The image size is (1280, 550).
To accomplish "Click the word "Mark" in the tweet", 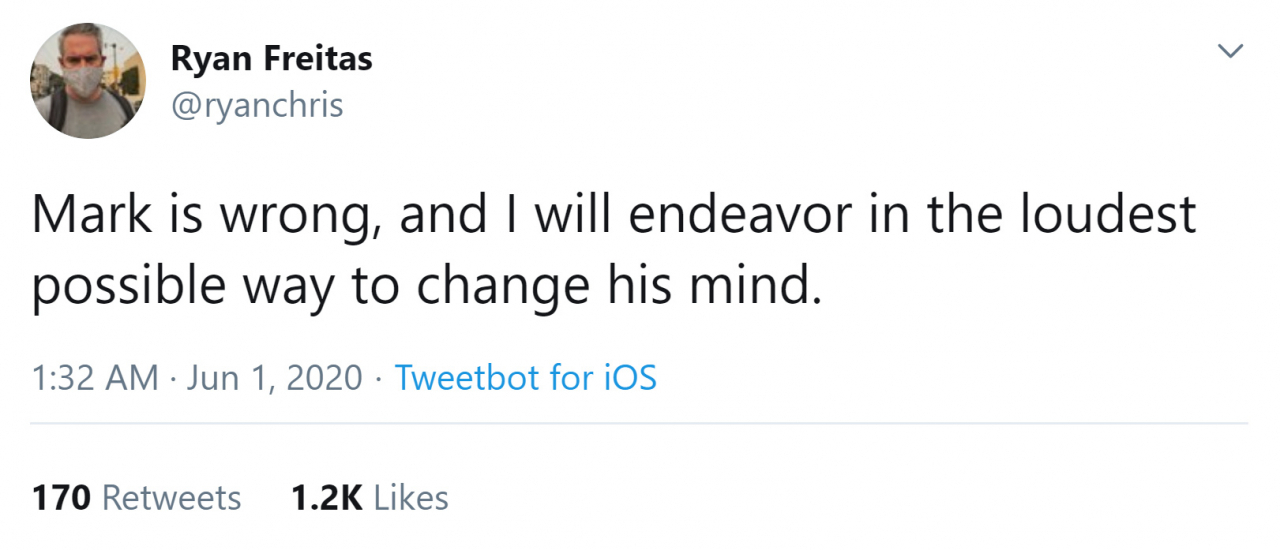I will [x=92, y=217].
